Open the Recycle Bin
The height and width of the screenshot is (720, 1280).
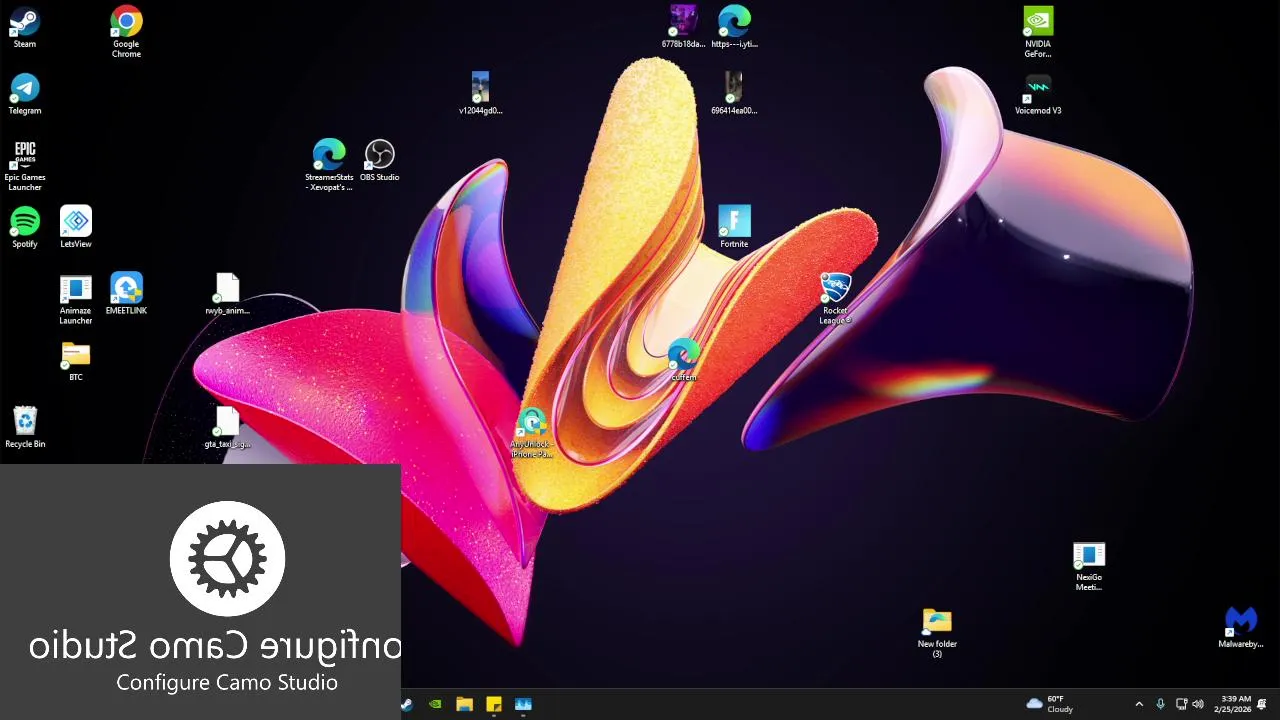point(25,428)
